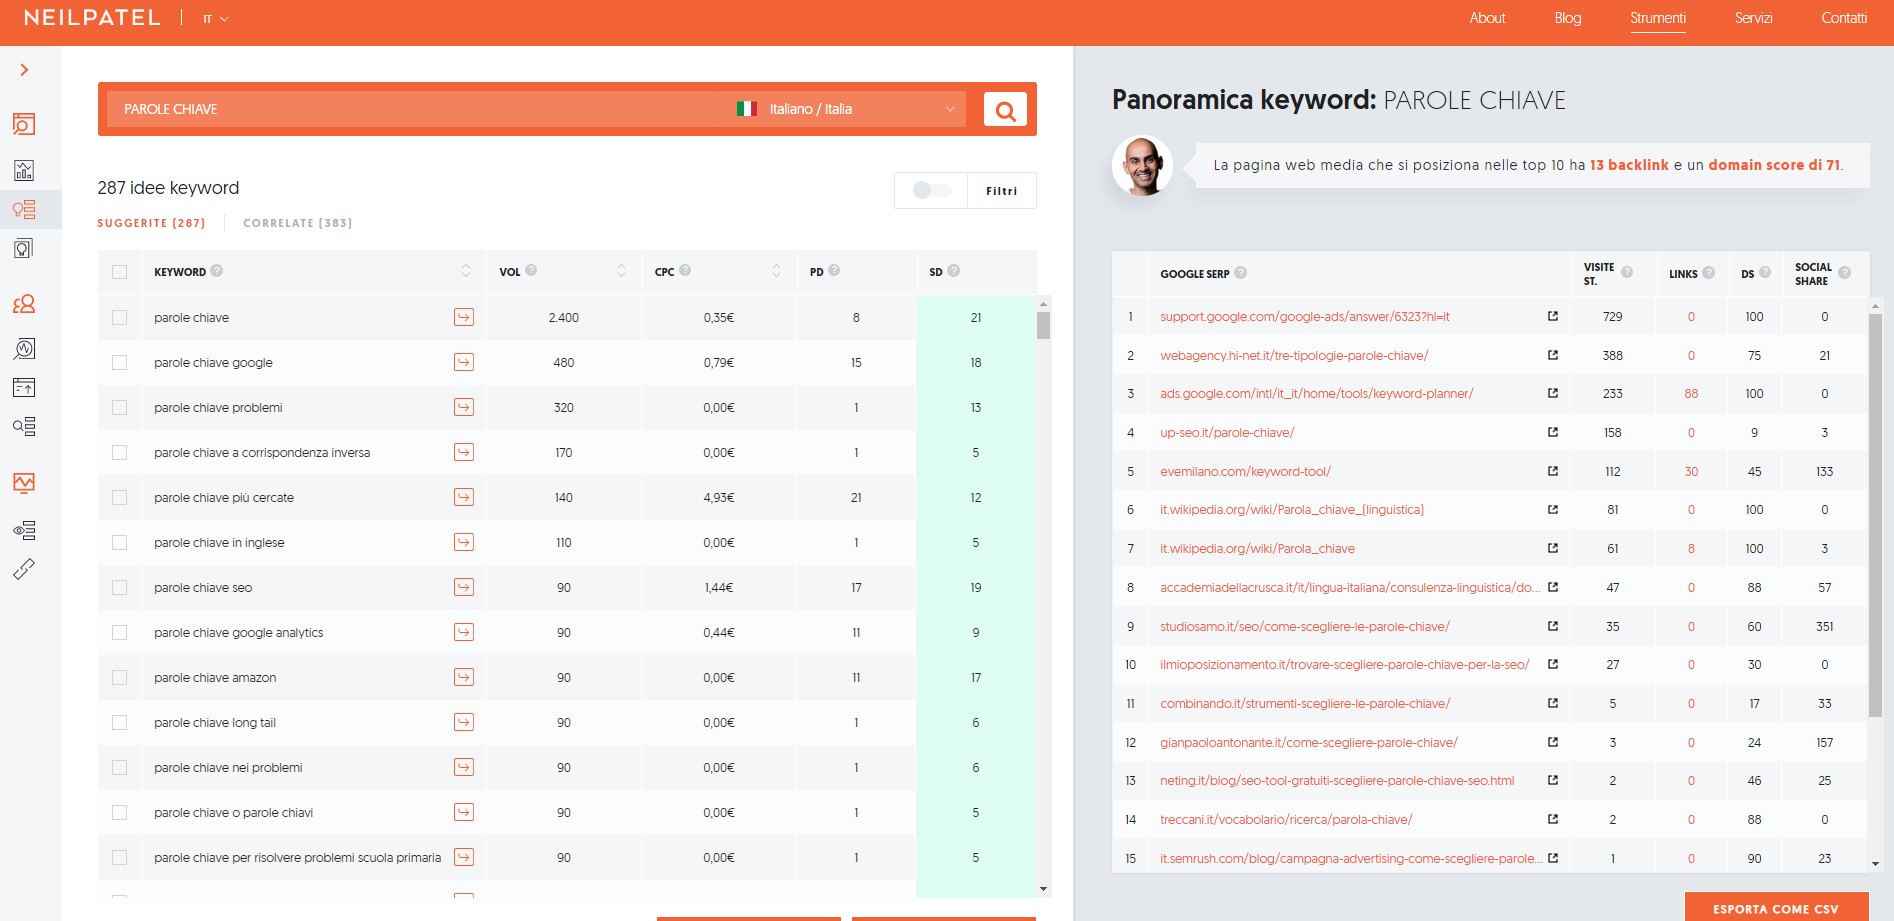Viewport: 1894px width, 921px height.
Task: Click arrow icon for 'parole chiave in inglese'
Action: click(x=464, y=542)
